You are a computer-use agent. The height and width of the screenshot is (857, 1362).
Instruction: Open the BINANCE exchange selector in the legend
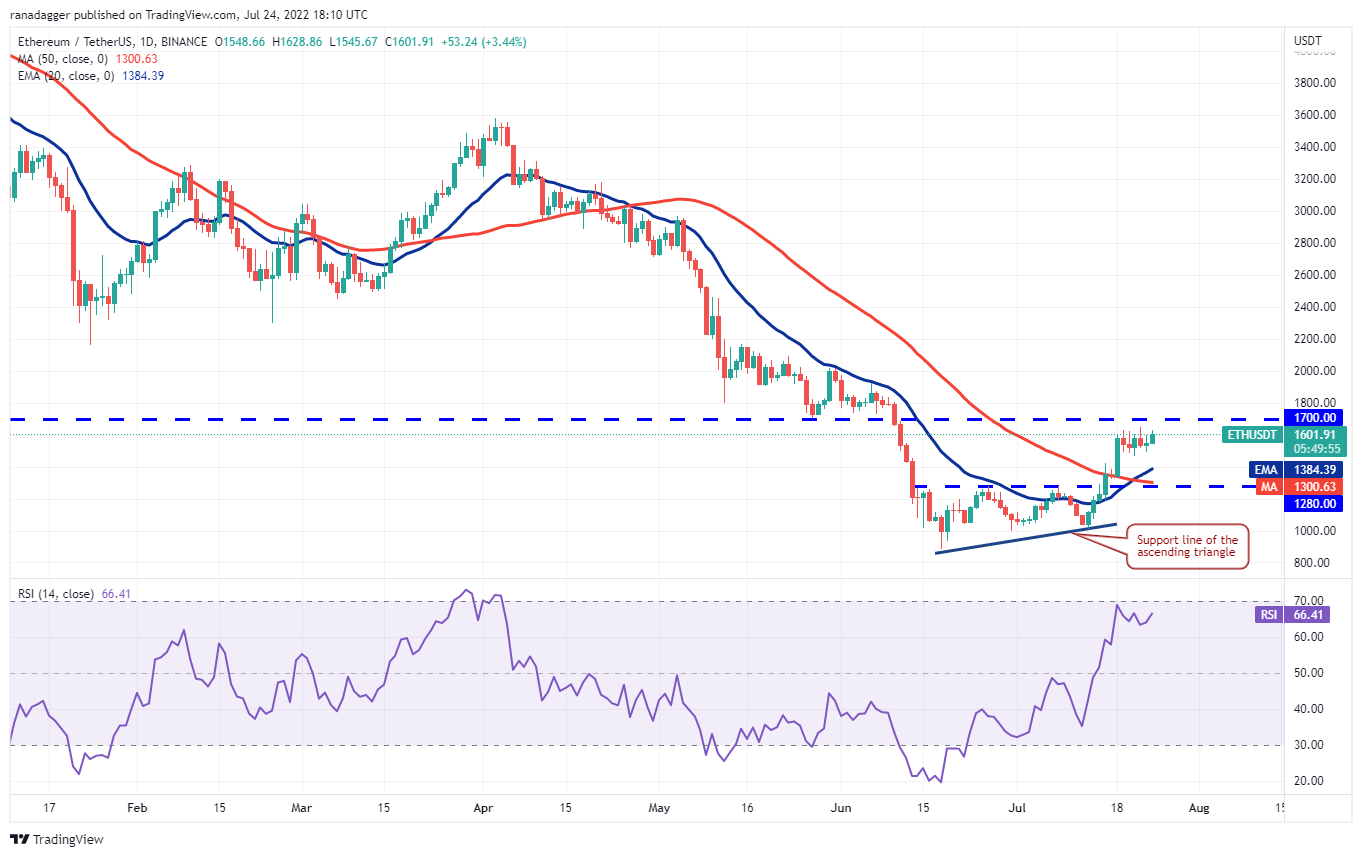(185, 42)
